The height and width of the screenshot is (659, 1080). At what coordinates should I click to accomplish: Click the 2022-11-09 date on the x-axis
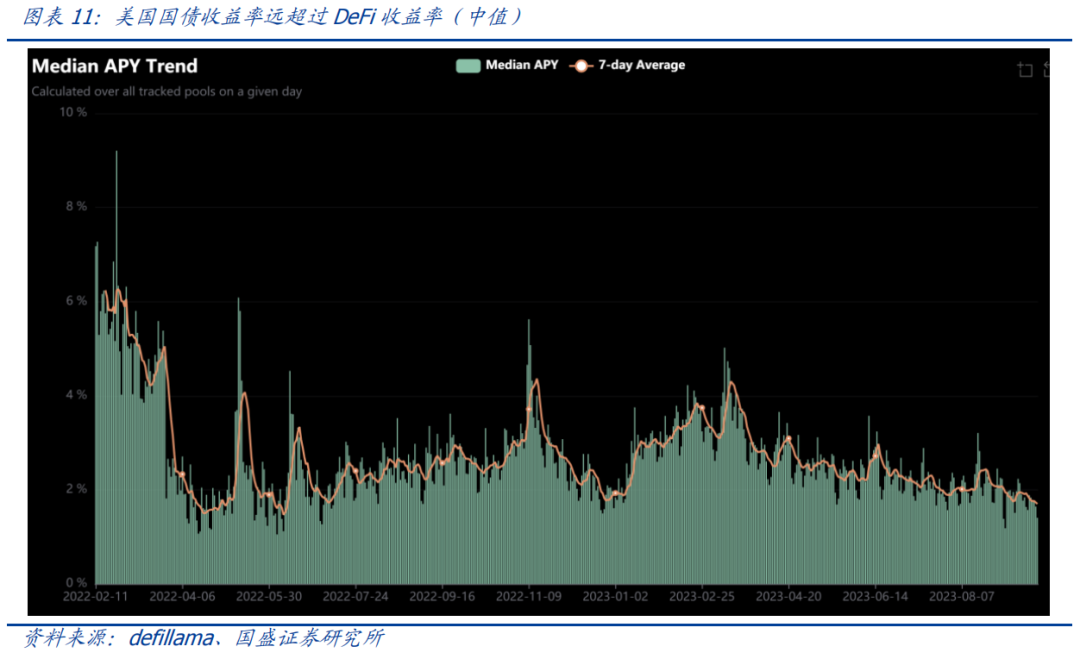point(529,596)
